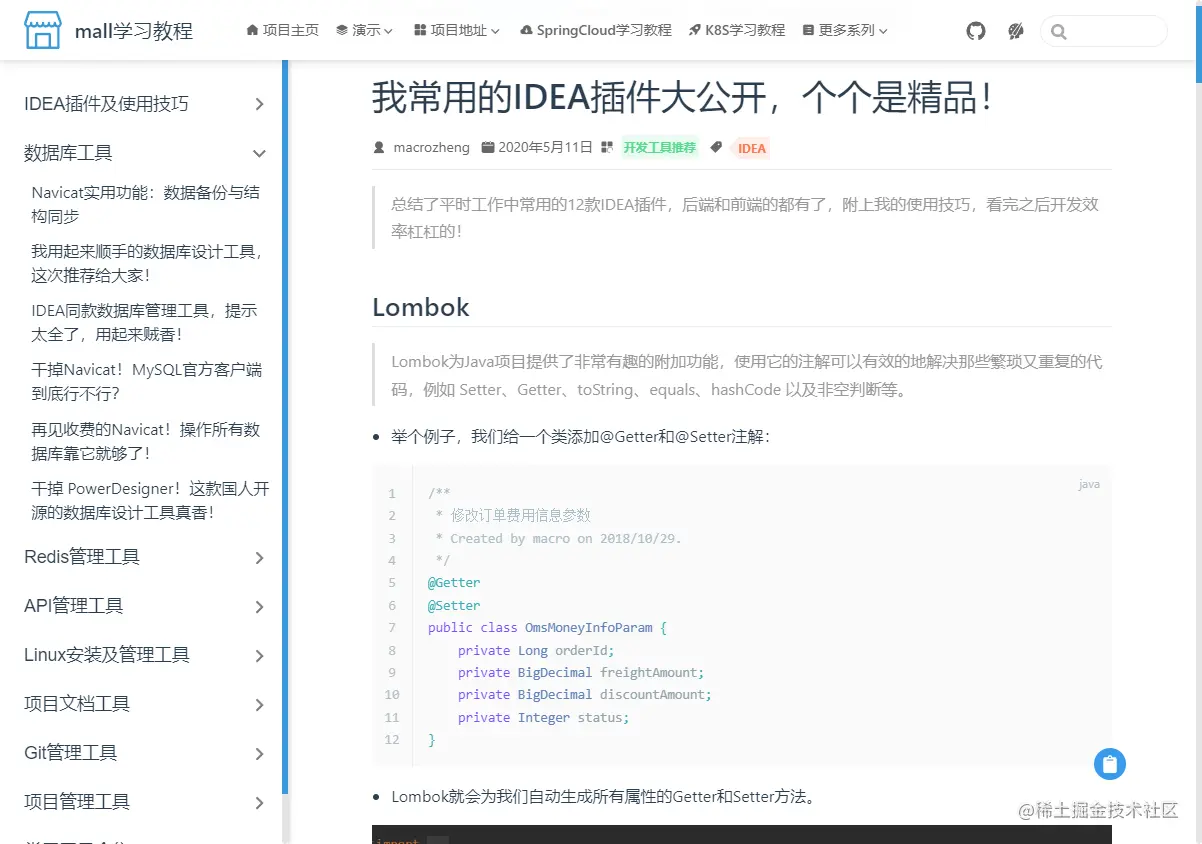Open the GitHub repository icon
1202x844 pixels.
click(x=976, y=31)
